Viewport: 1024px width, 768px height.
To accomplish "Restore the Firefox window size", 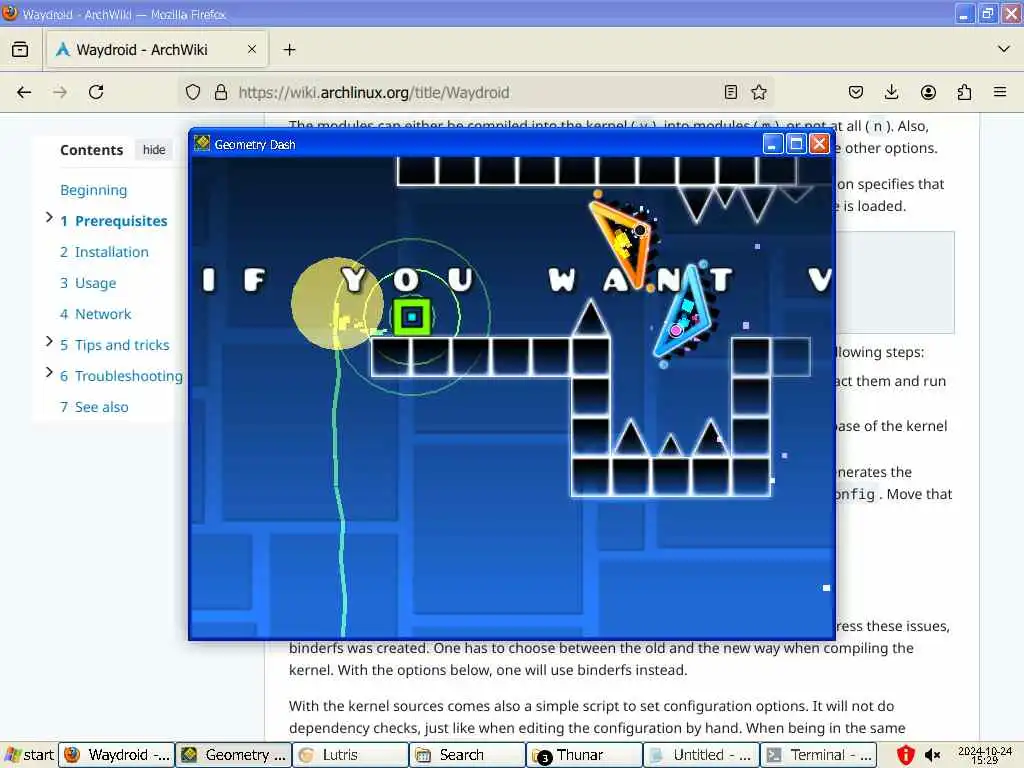I will 987,14.
